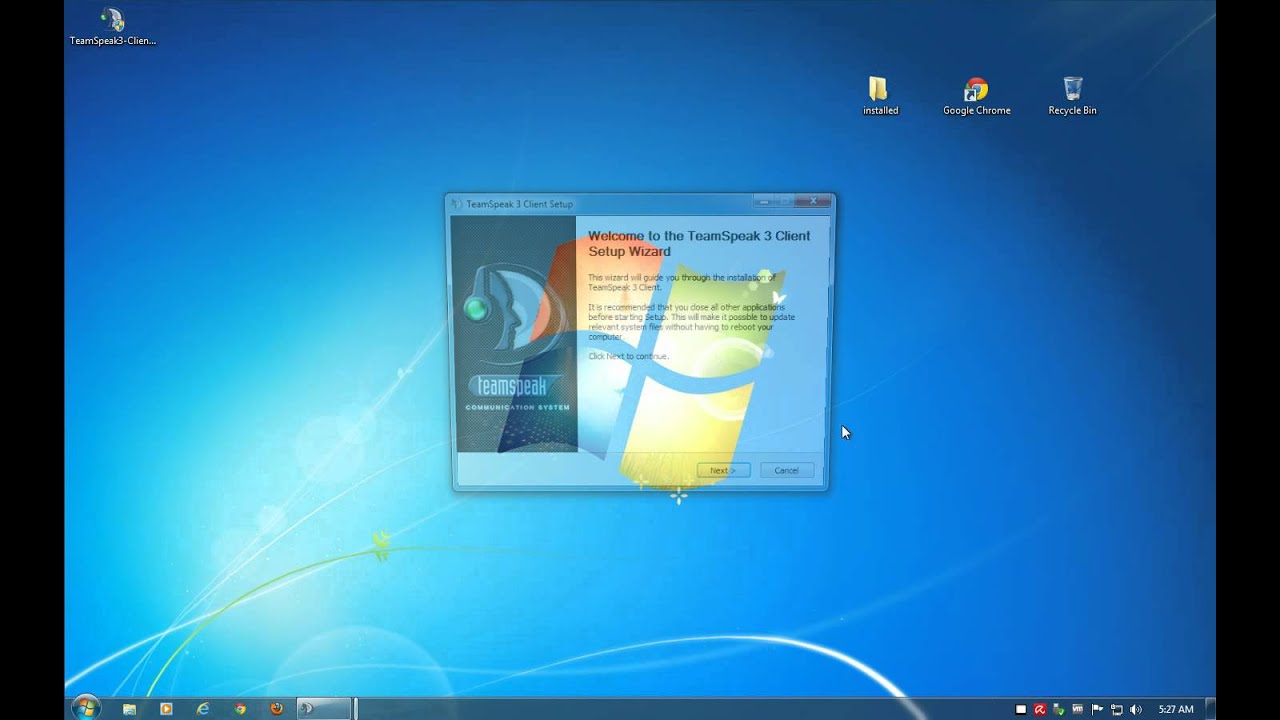Open Action Center flag in system tray

tap(1097, 709)
